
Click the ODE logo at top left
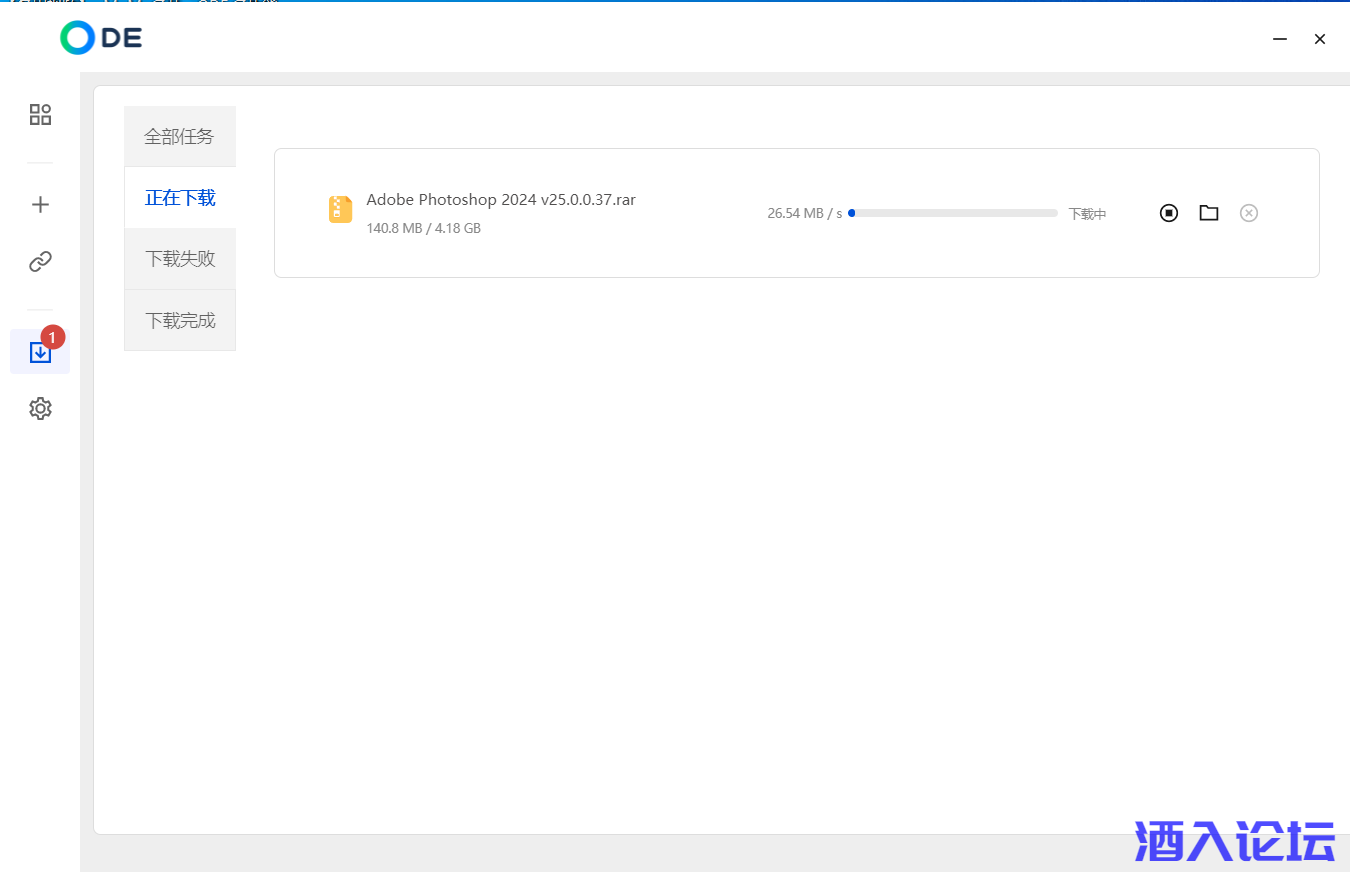click(101, 38)
